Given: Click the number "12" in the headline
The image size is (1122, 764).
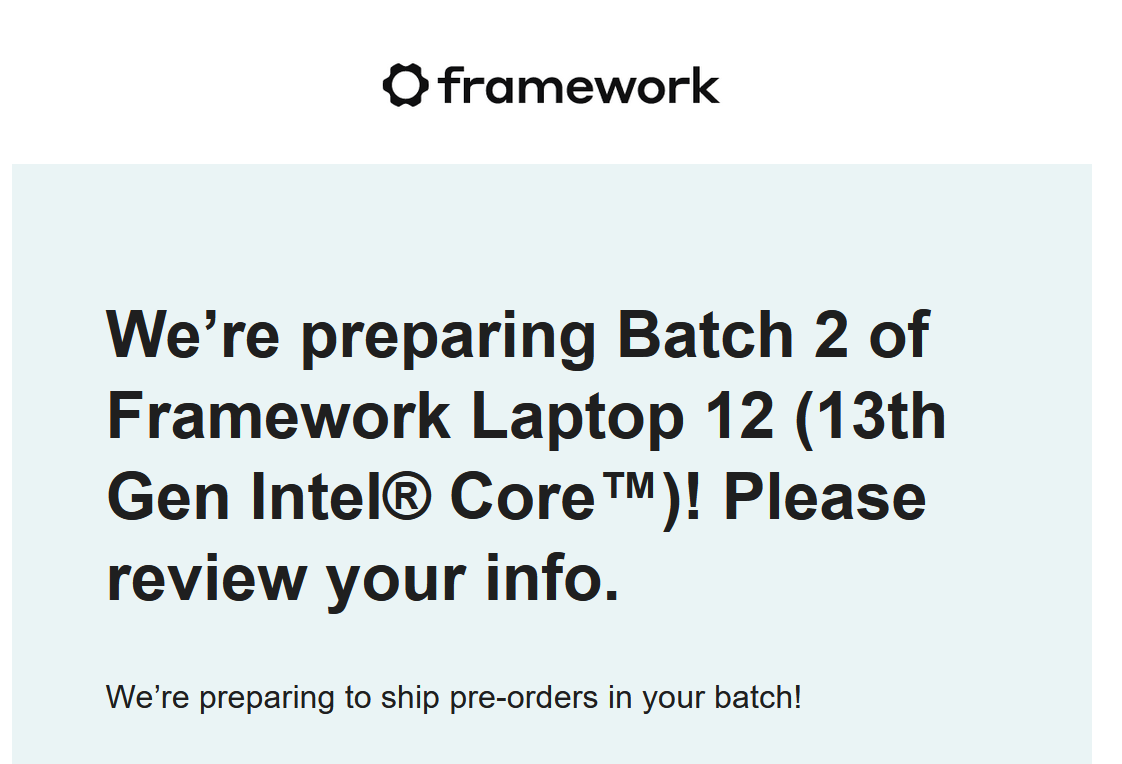Looking at the screenshot, I should coord(739,416).
